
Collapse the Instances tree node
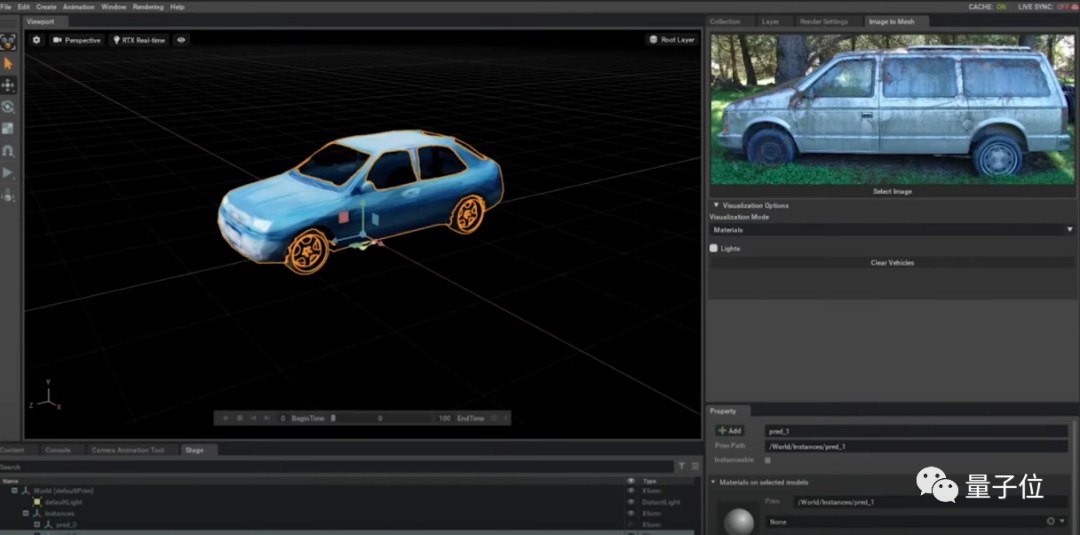click(25, 513)
